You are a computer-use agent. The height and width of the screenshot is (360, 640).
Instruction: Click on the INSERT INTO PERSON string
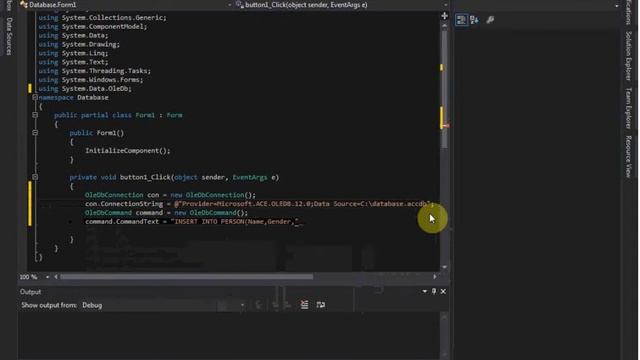click(x=235, y=222)
